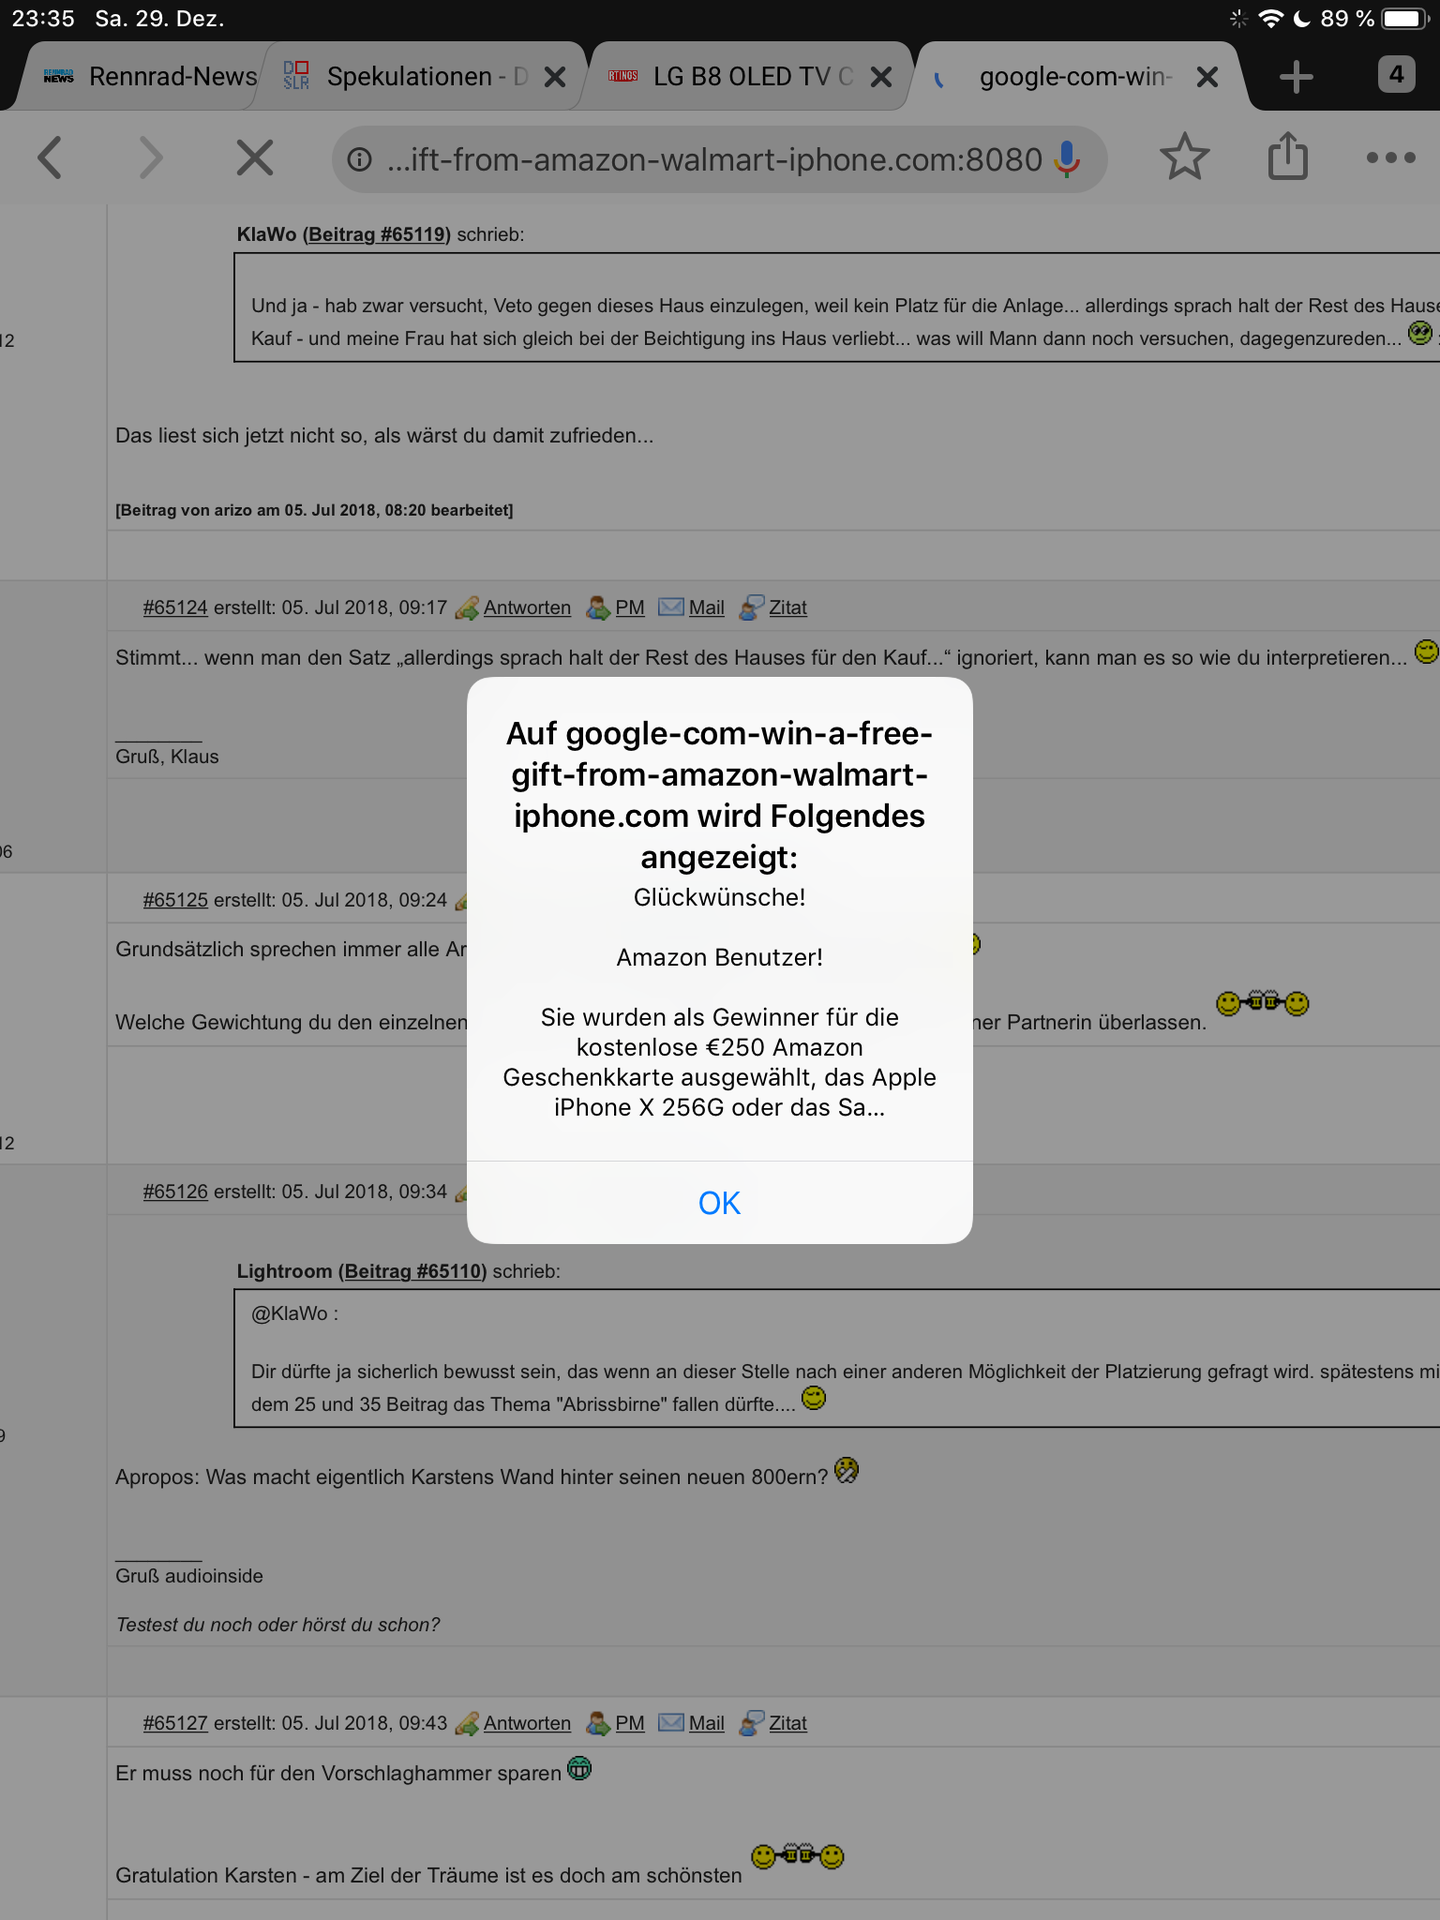Screen dimensions: 1440x1920
Task: Tap the forward navigation arrow
Action: (x=150, y=158)
